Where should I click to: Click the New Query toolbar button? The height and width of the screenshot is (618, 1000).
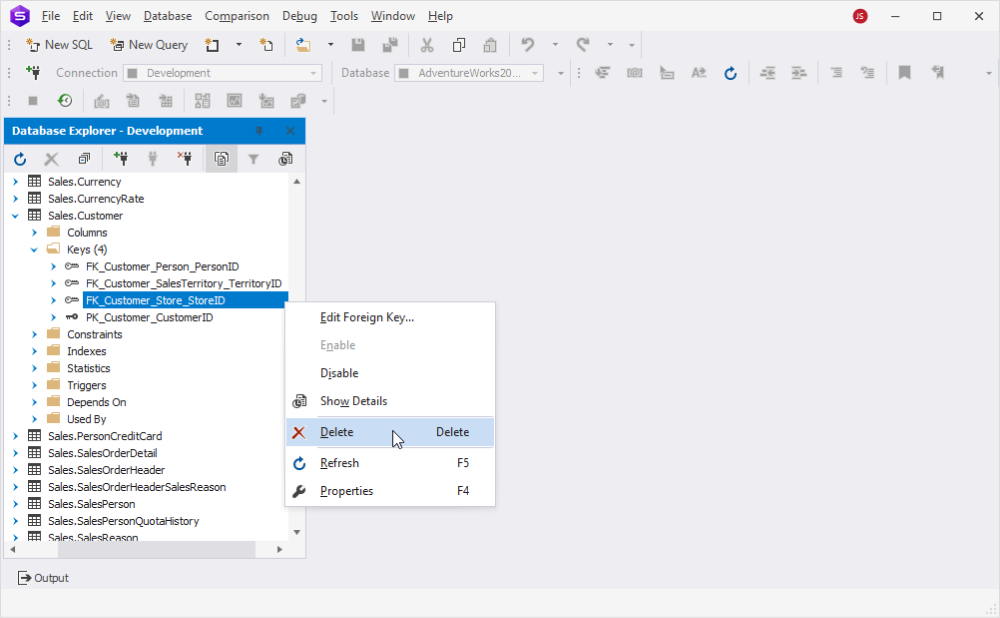149,45
